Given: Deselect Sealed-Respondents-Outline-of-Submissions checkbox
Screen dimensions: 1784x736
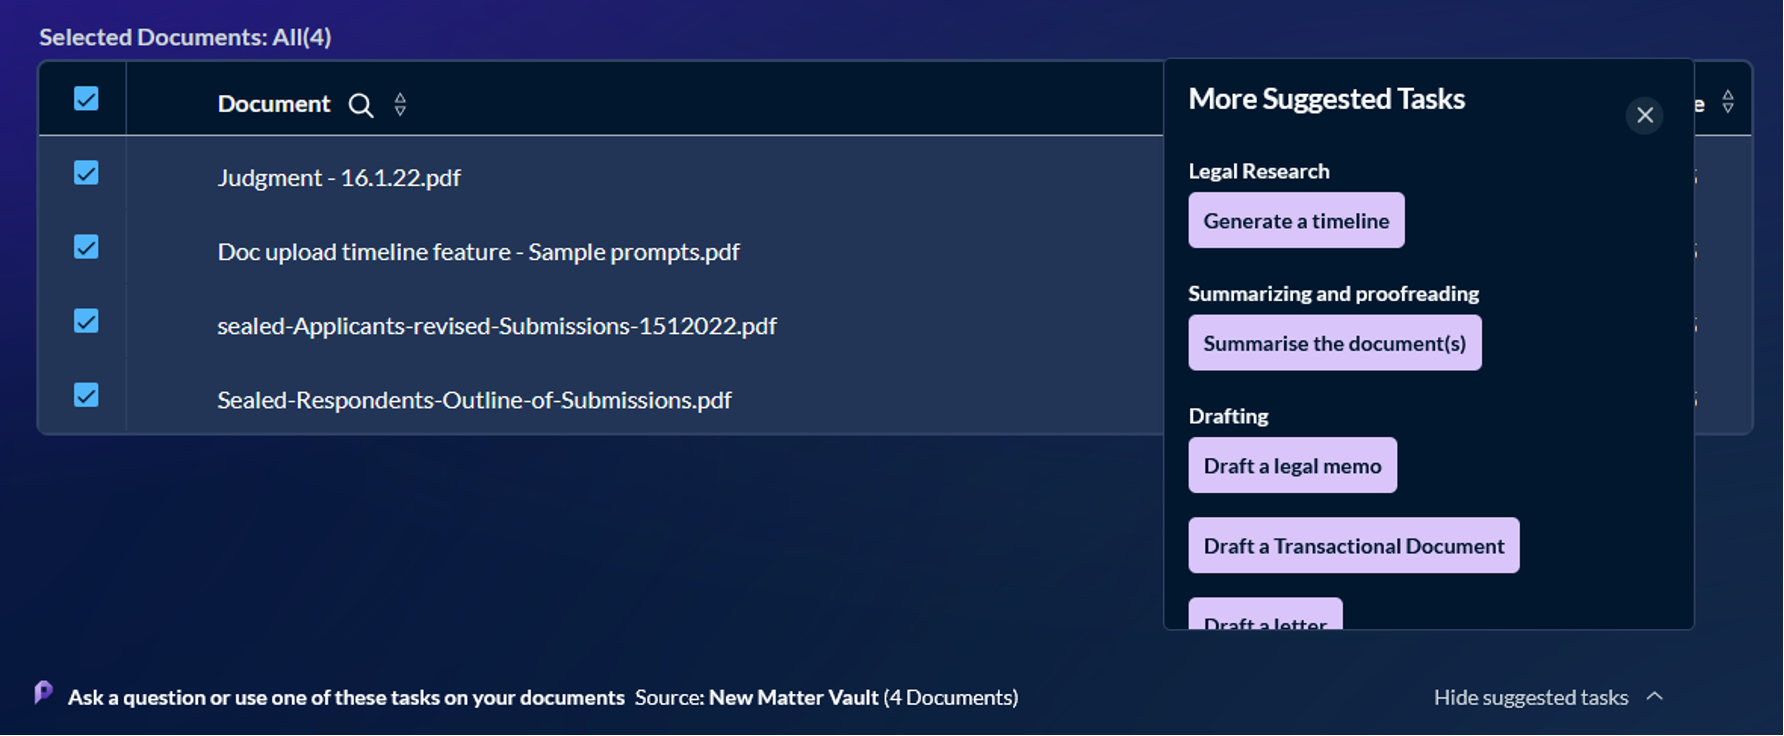Looking at the screenshot, I should coord(86,395).
